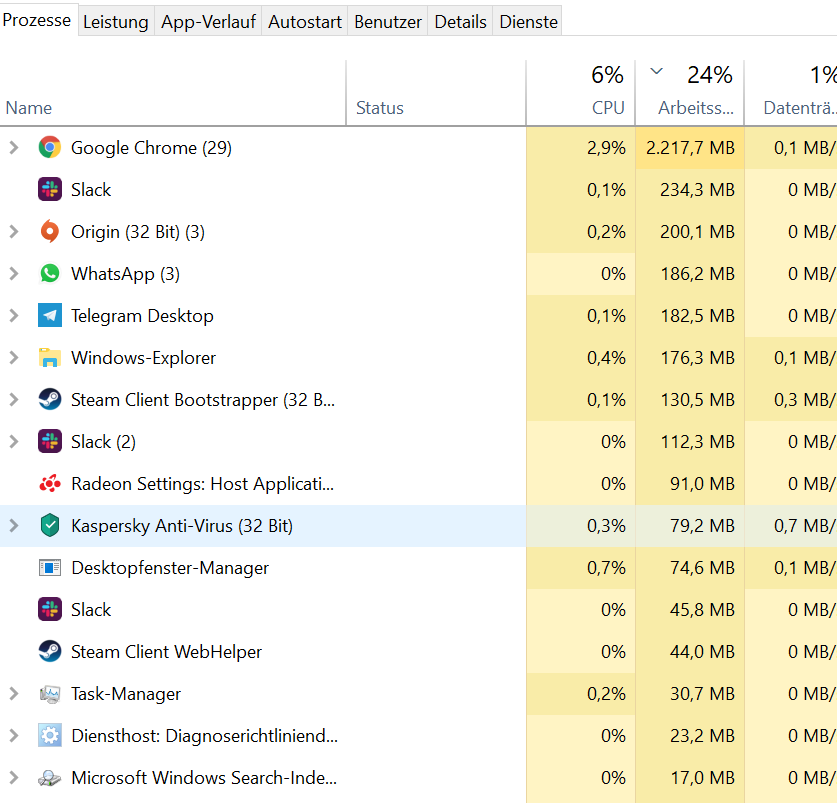Click the Steam Client Bootstrapper icon
Screen dimensions: 837x803
click(50, 399)
